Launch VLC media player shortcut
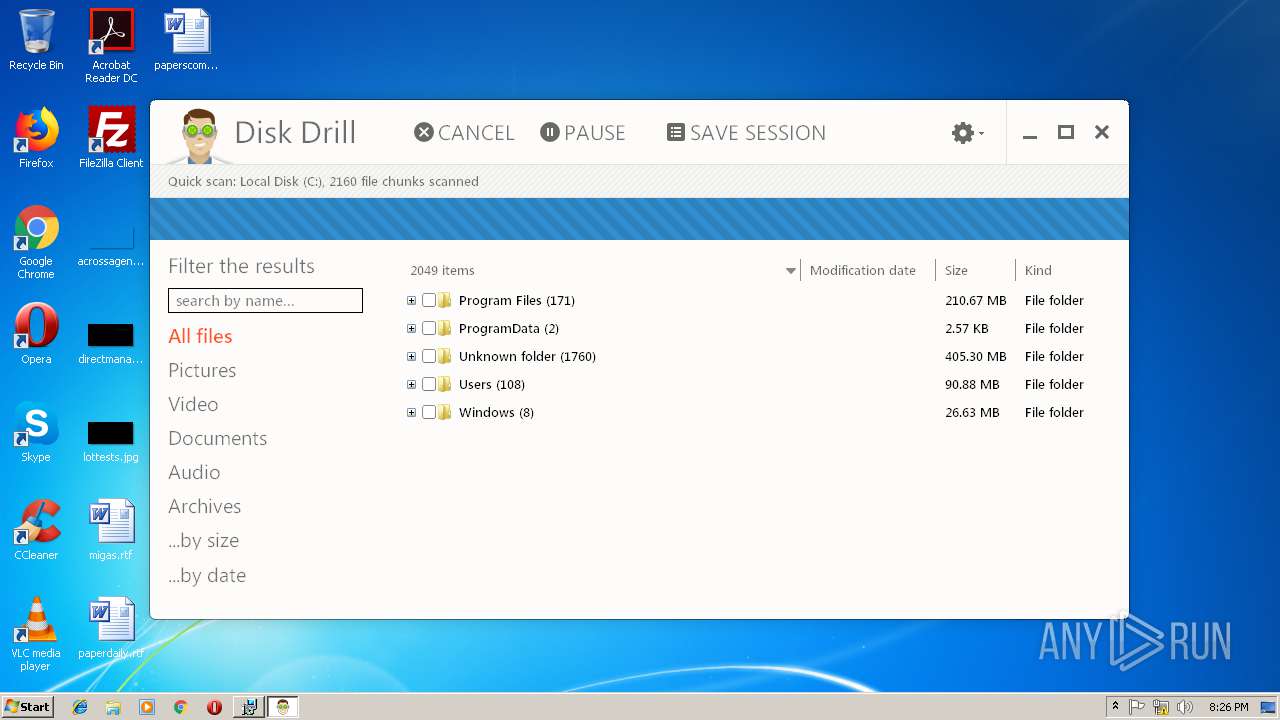The width and height of the screenshot is (1280, 720). pos(36,634)
